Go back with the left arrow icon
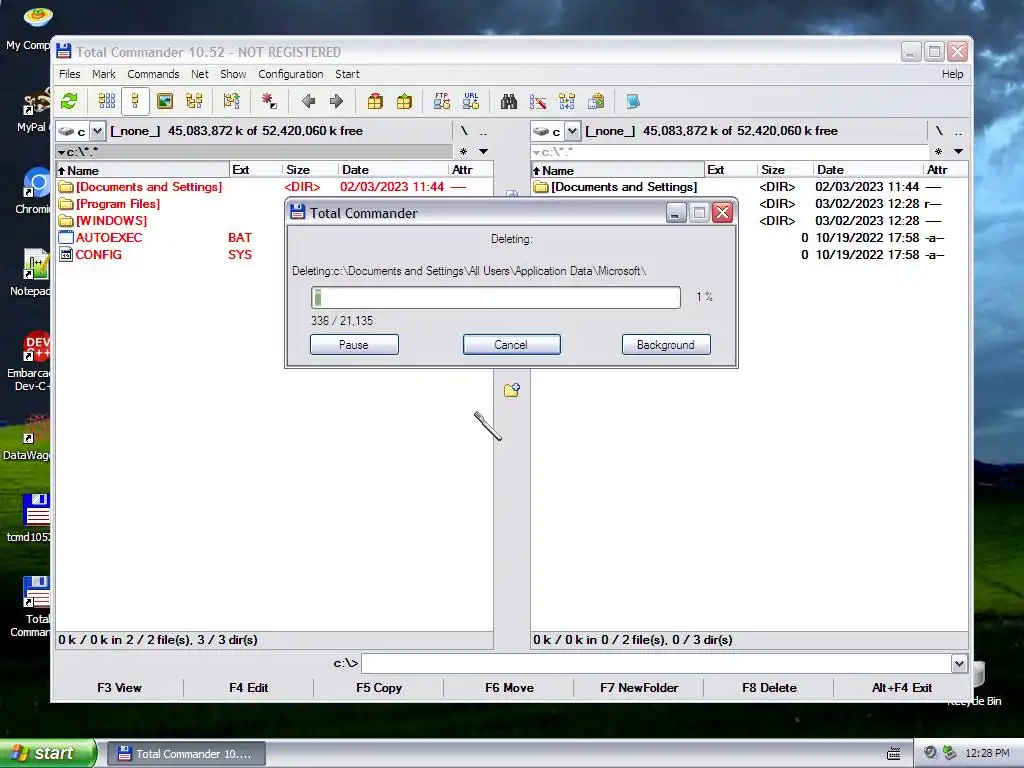Screen dimensions: 1024x768 308,101
